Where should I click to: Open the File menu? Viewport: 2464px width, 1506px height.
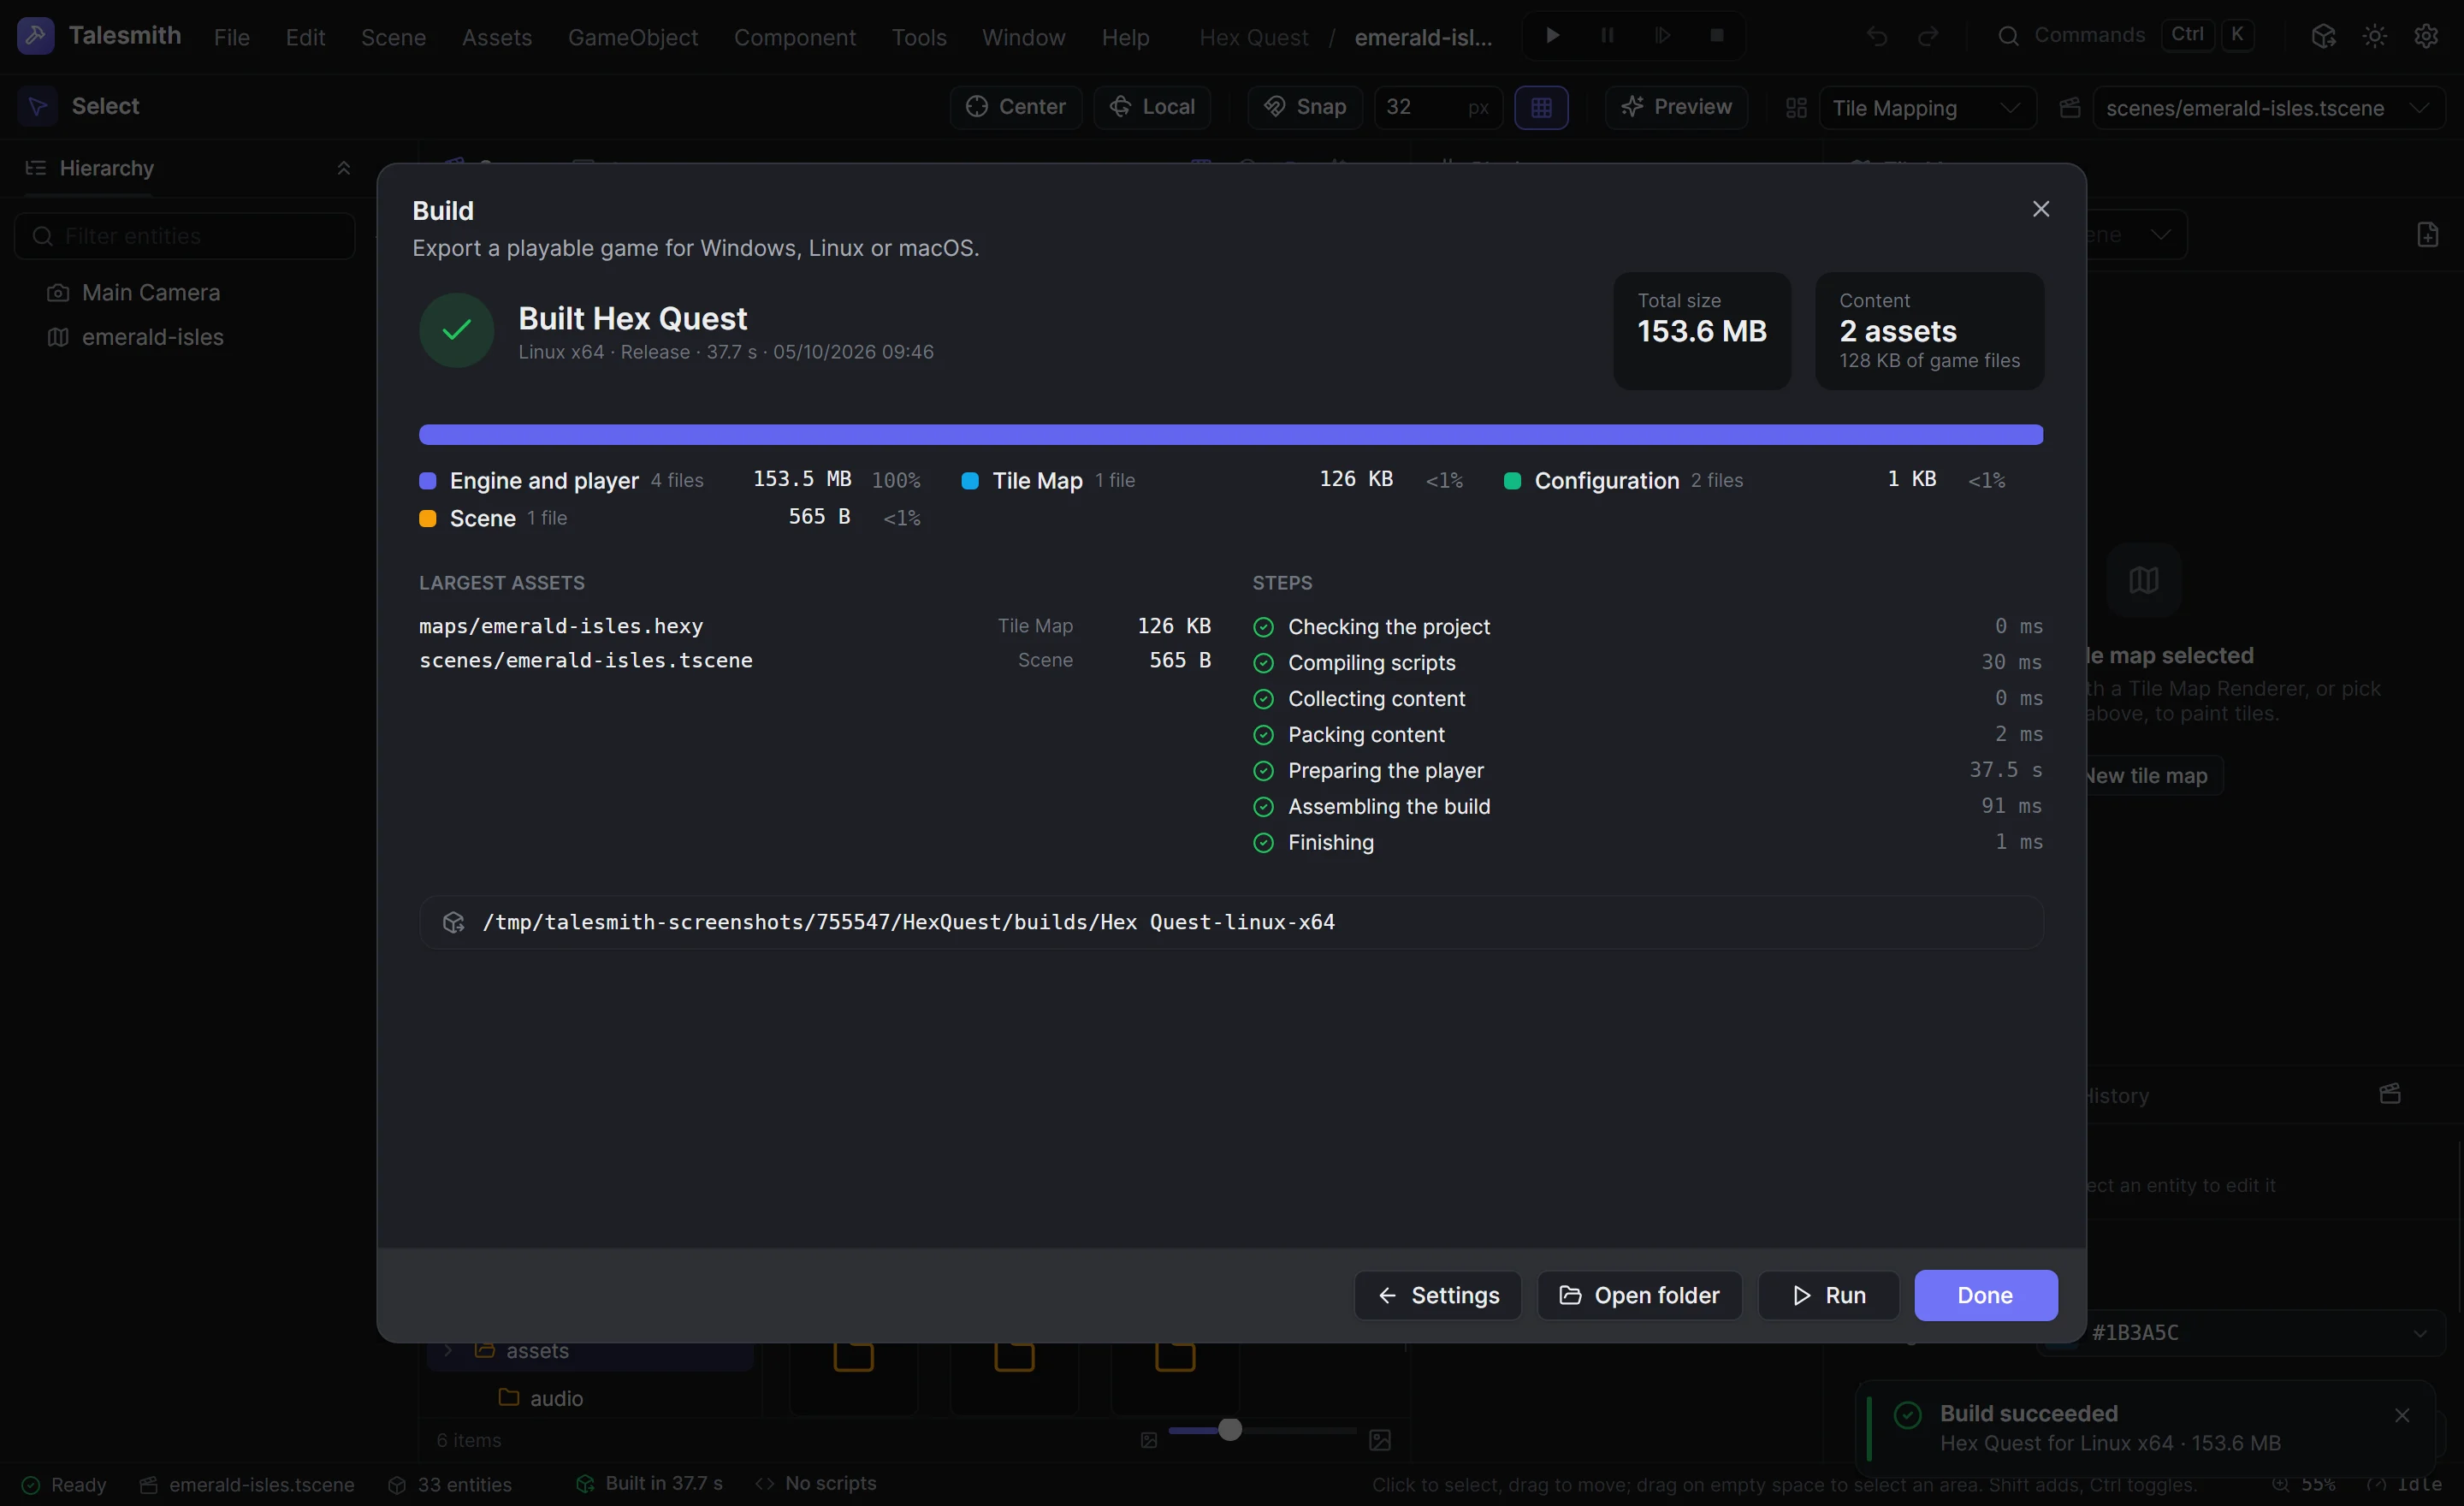click(x=231, y=37)
